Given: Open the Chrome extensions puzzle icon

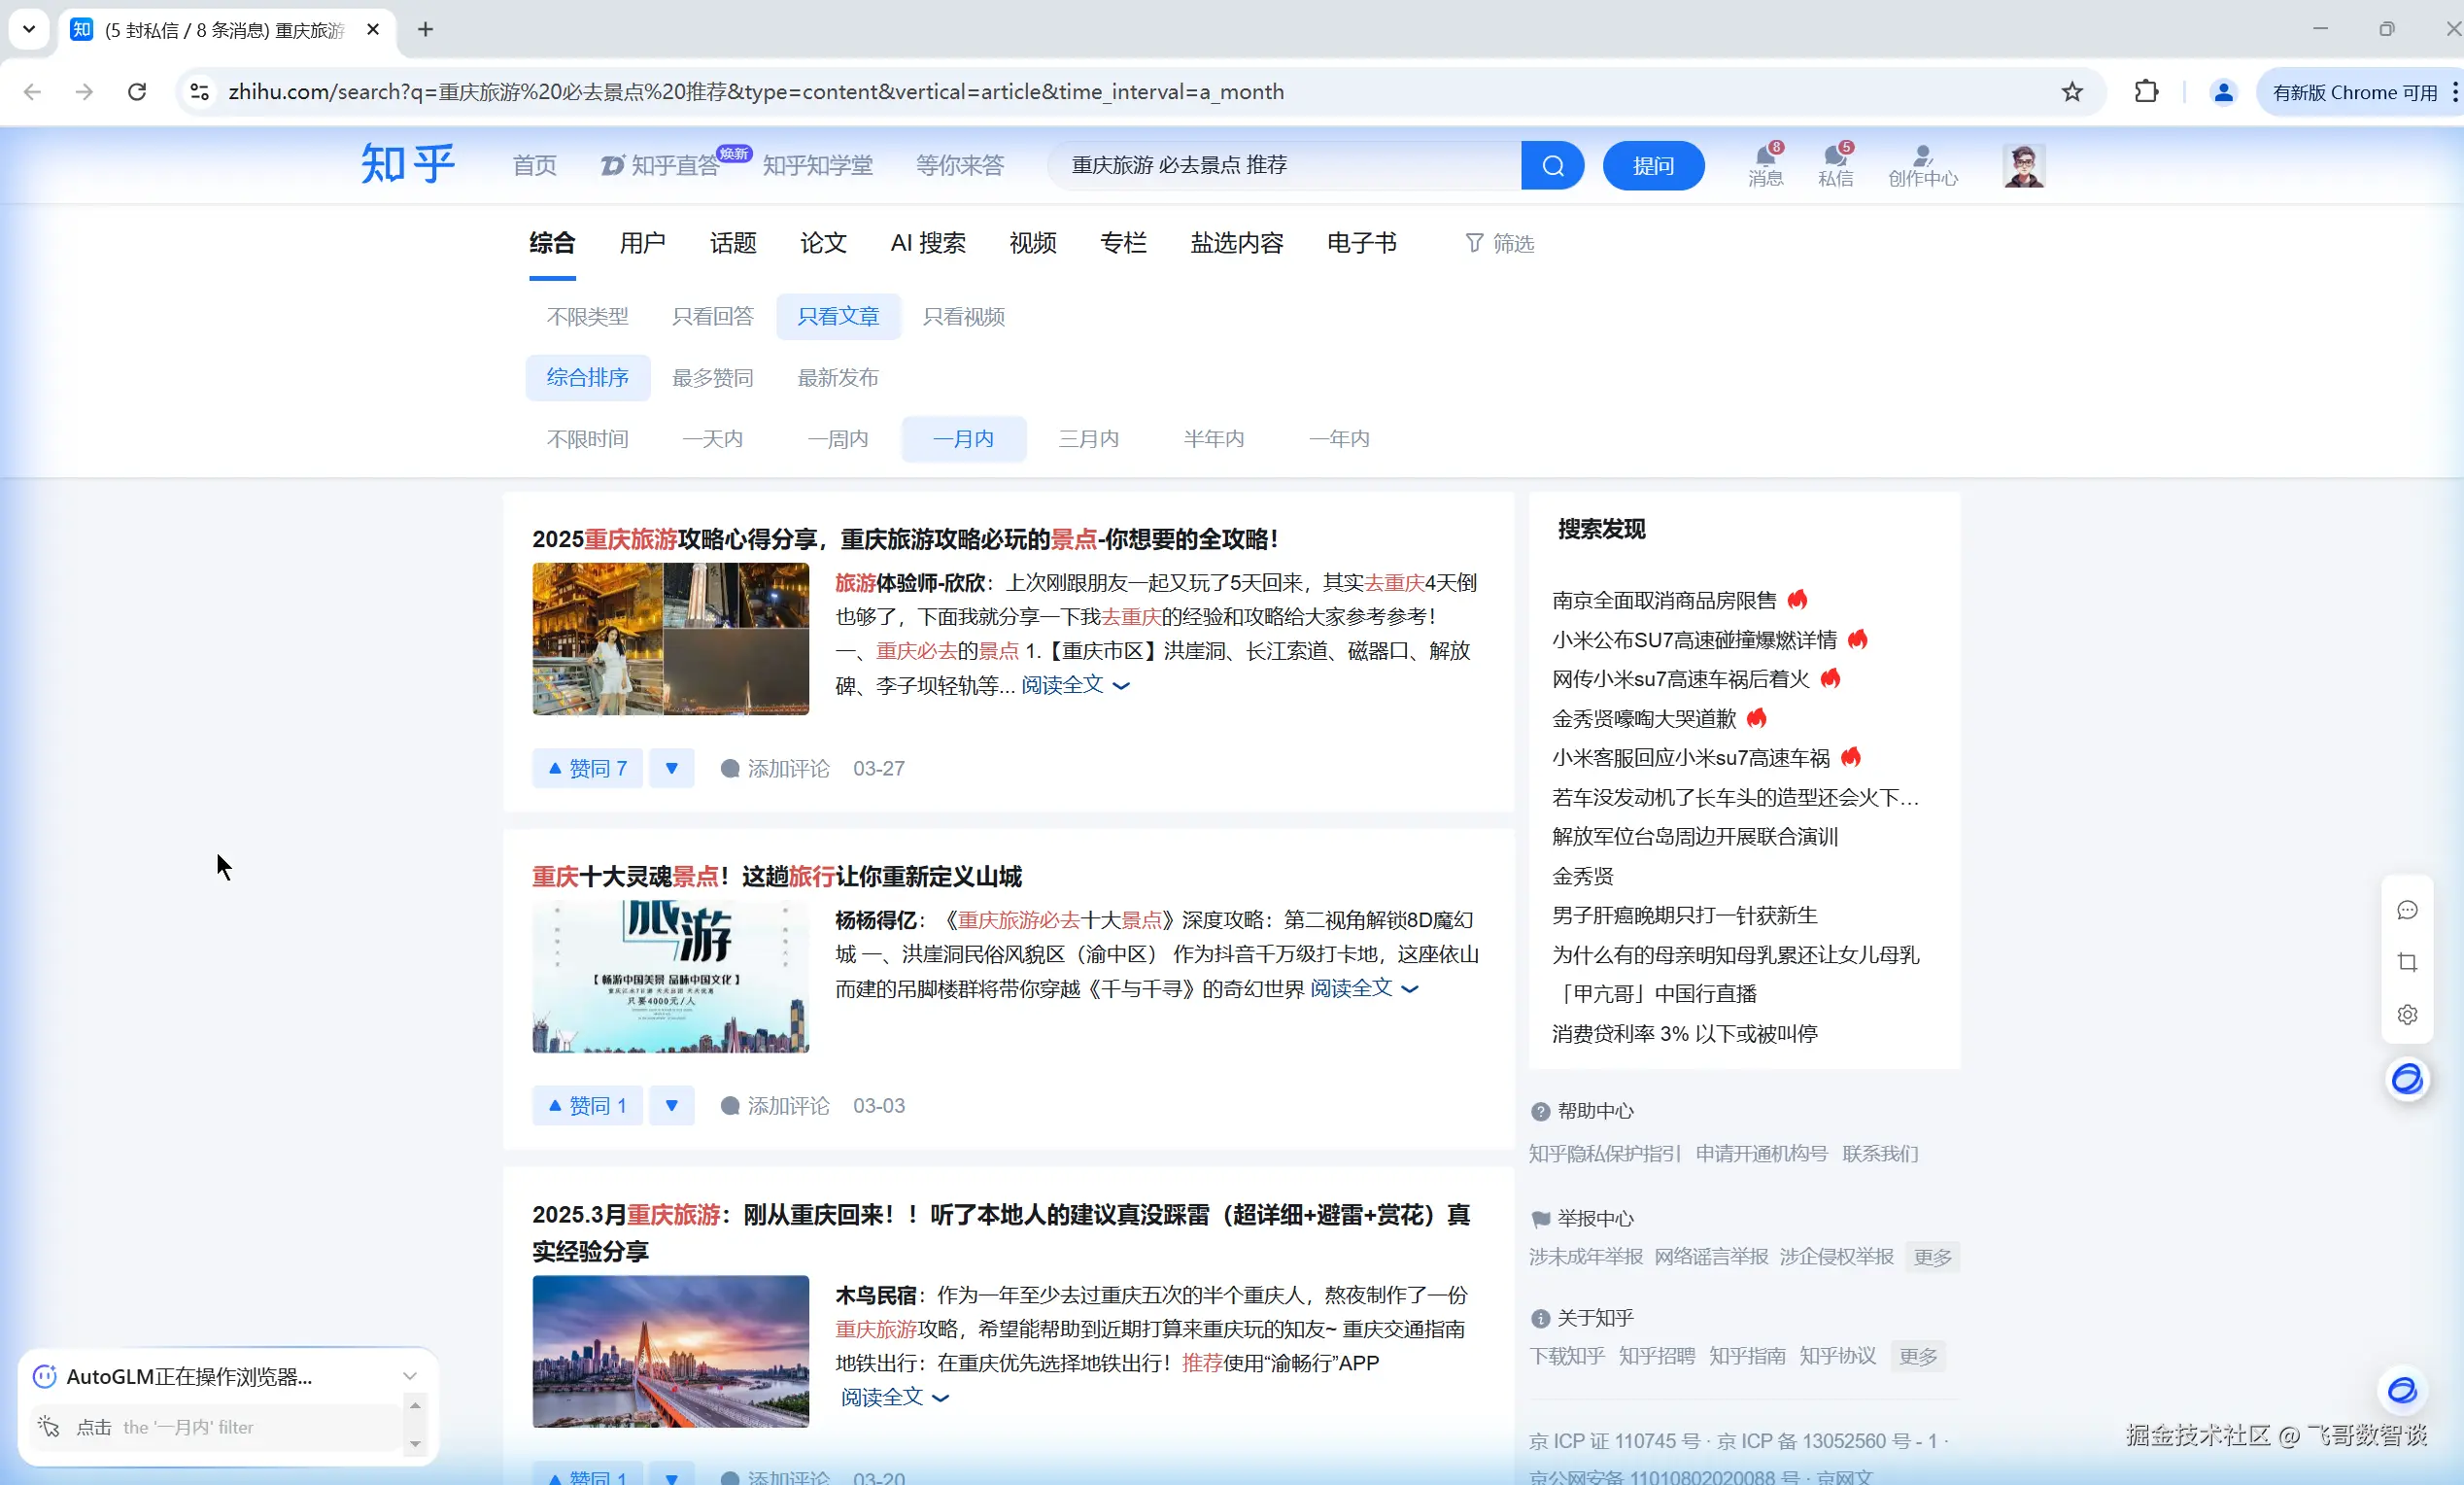Looking at the screenshot, I should [2146, 92].
